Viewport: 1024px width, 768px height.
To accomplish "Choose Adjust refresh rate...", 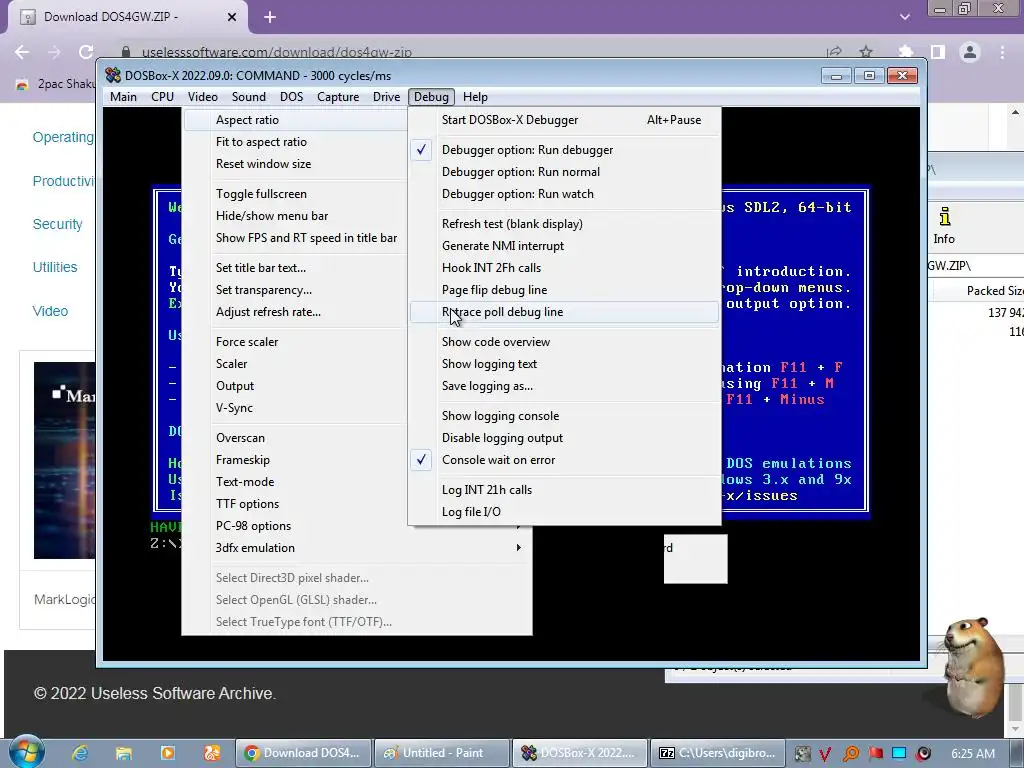I will click(296, 312).
